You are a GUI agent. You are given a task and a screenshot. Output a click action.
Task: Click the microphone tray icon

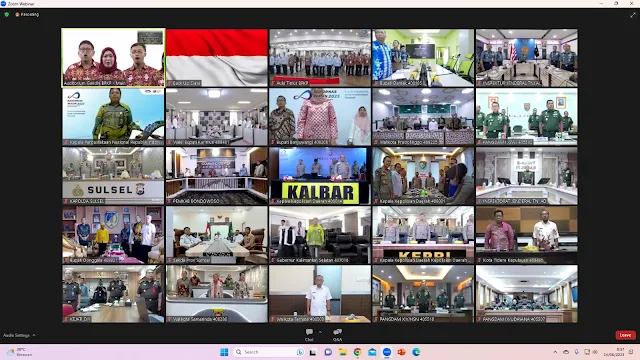576,352
